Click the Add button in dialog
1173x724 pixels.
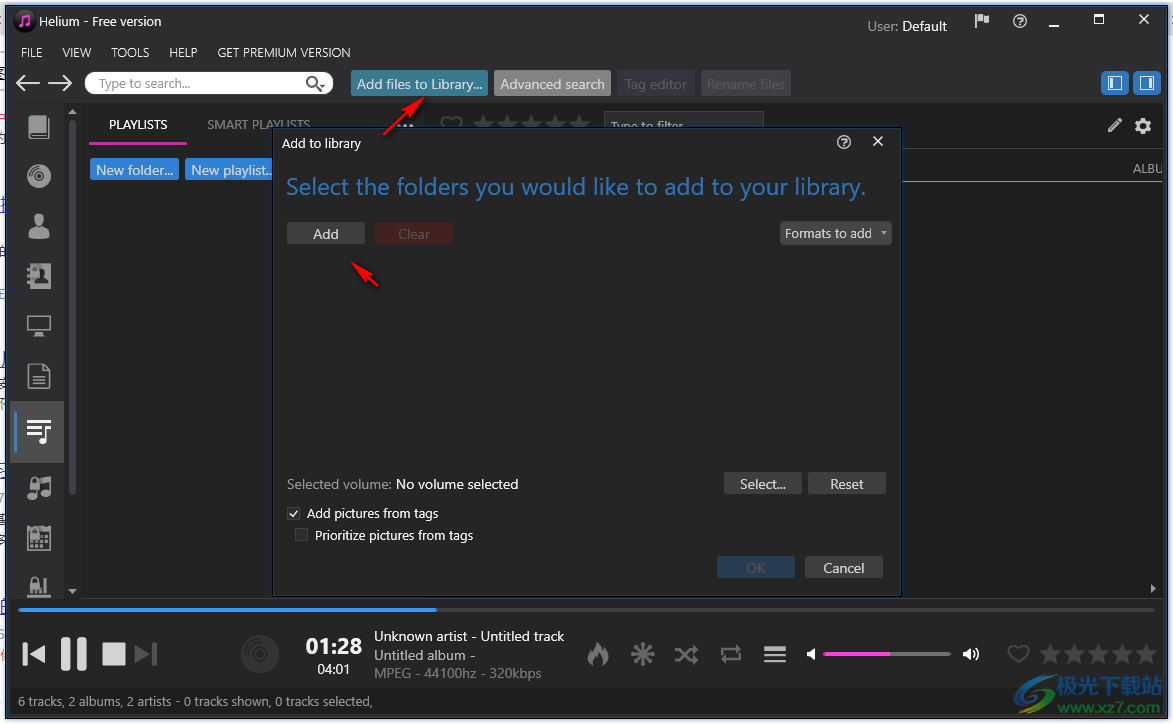click(326, 233)
